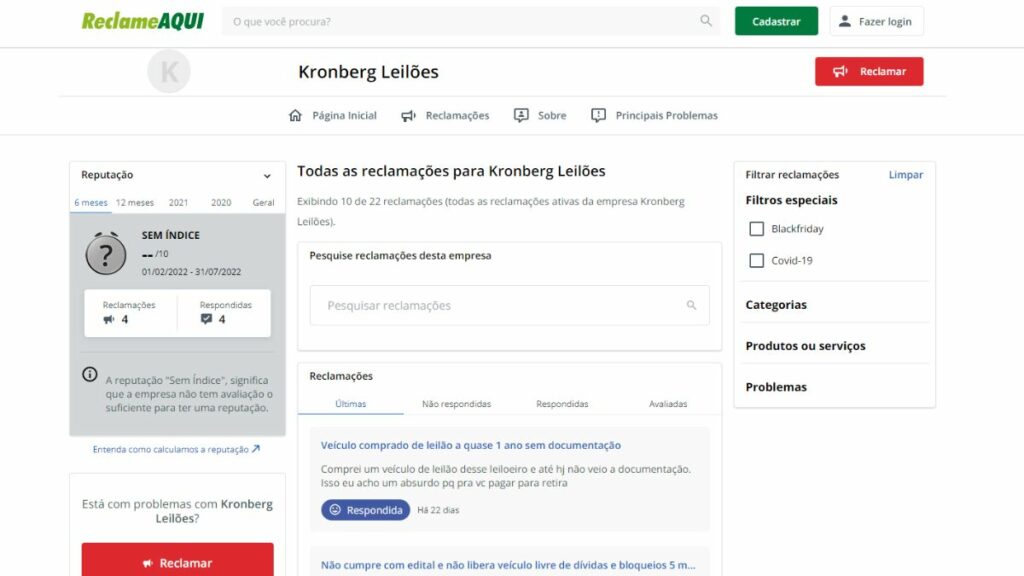The width and height of the screenshot is (1024, 576).
Task: Click the Limpar filters link
Action: tap(905, 175)
